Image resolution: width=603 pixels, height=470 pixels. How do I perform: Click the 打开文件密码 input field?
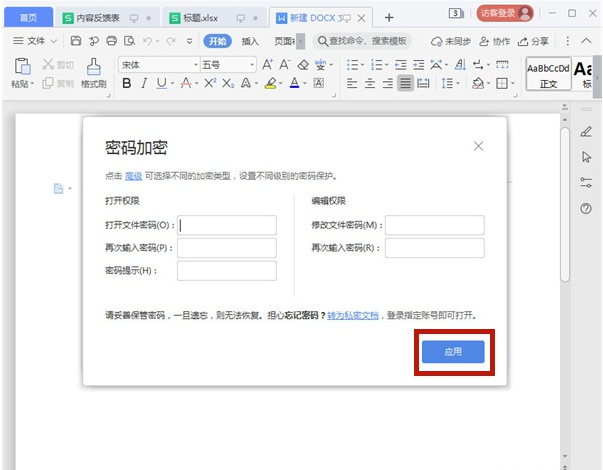click(227, 225)
